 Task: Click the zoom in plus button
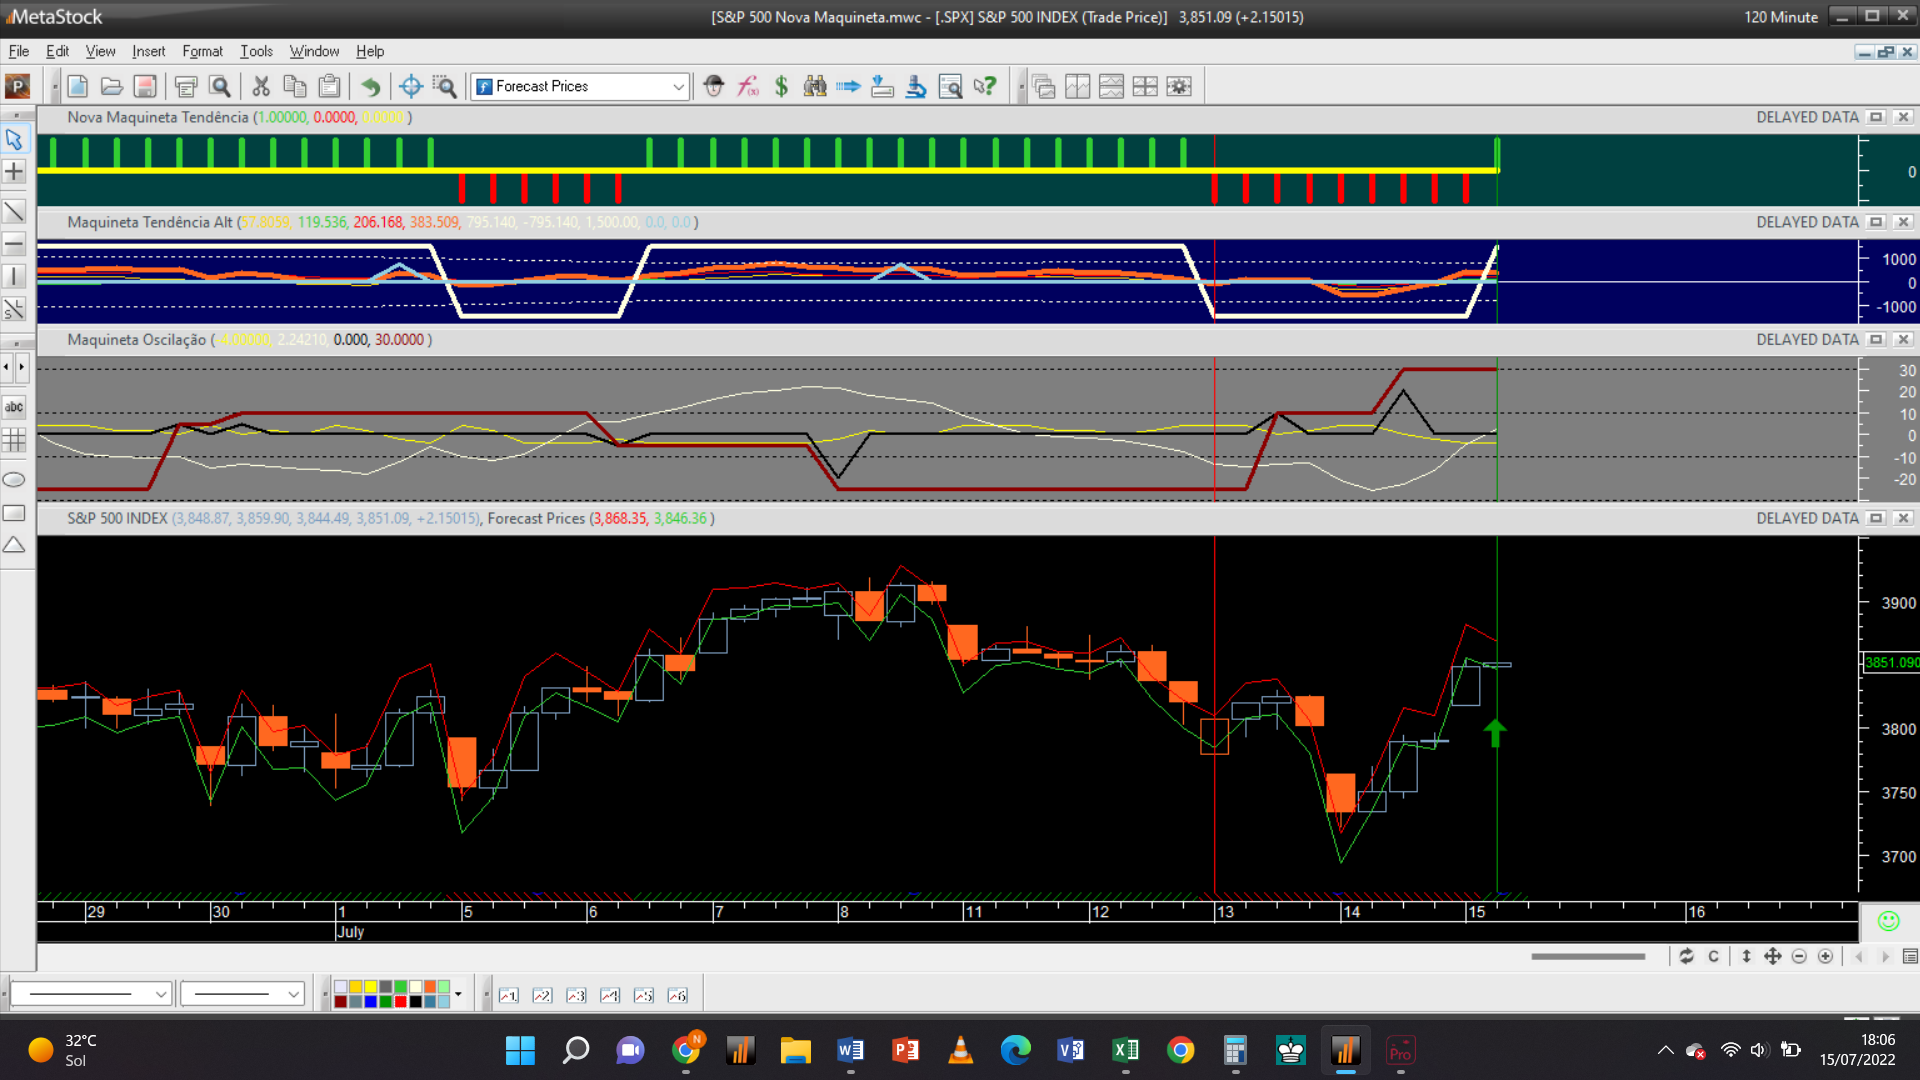click(x=1825, y=957)
